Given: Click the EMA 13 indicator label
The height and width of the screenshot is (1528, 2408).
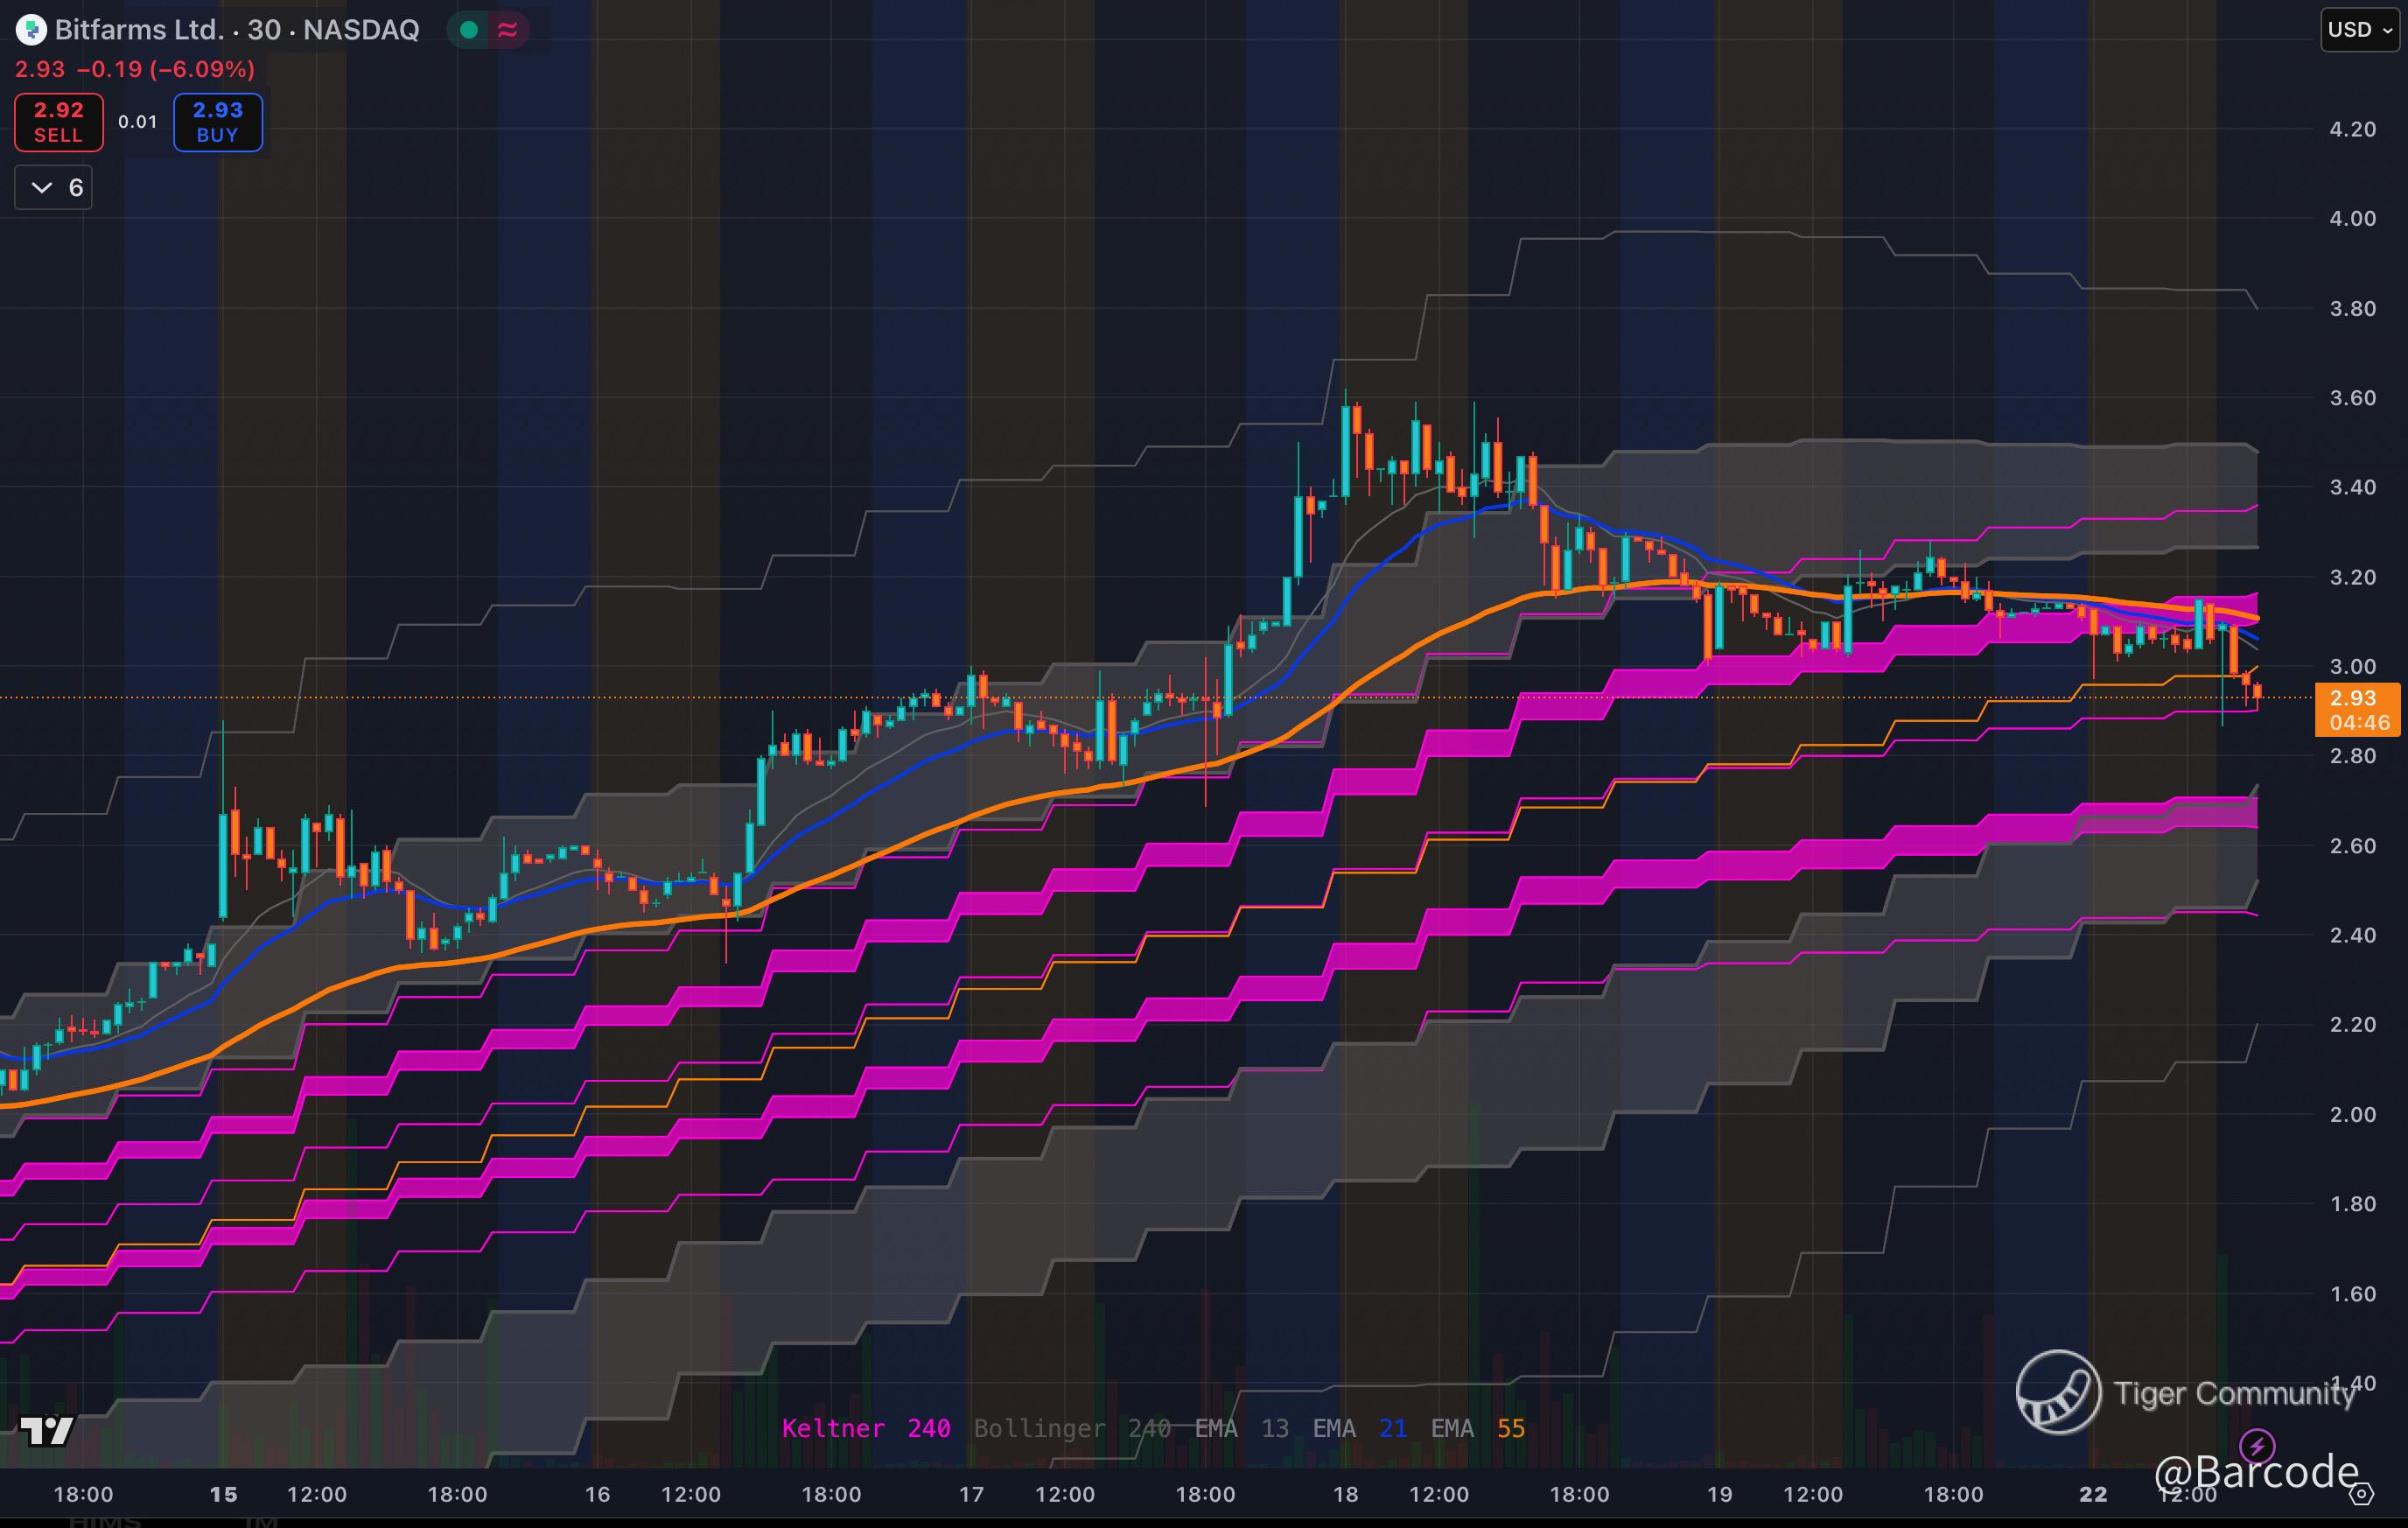Looking at the screenshot, I should 1241,1428.
